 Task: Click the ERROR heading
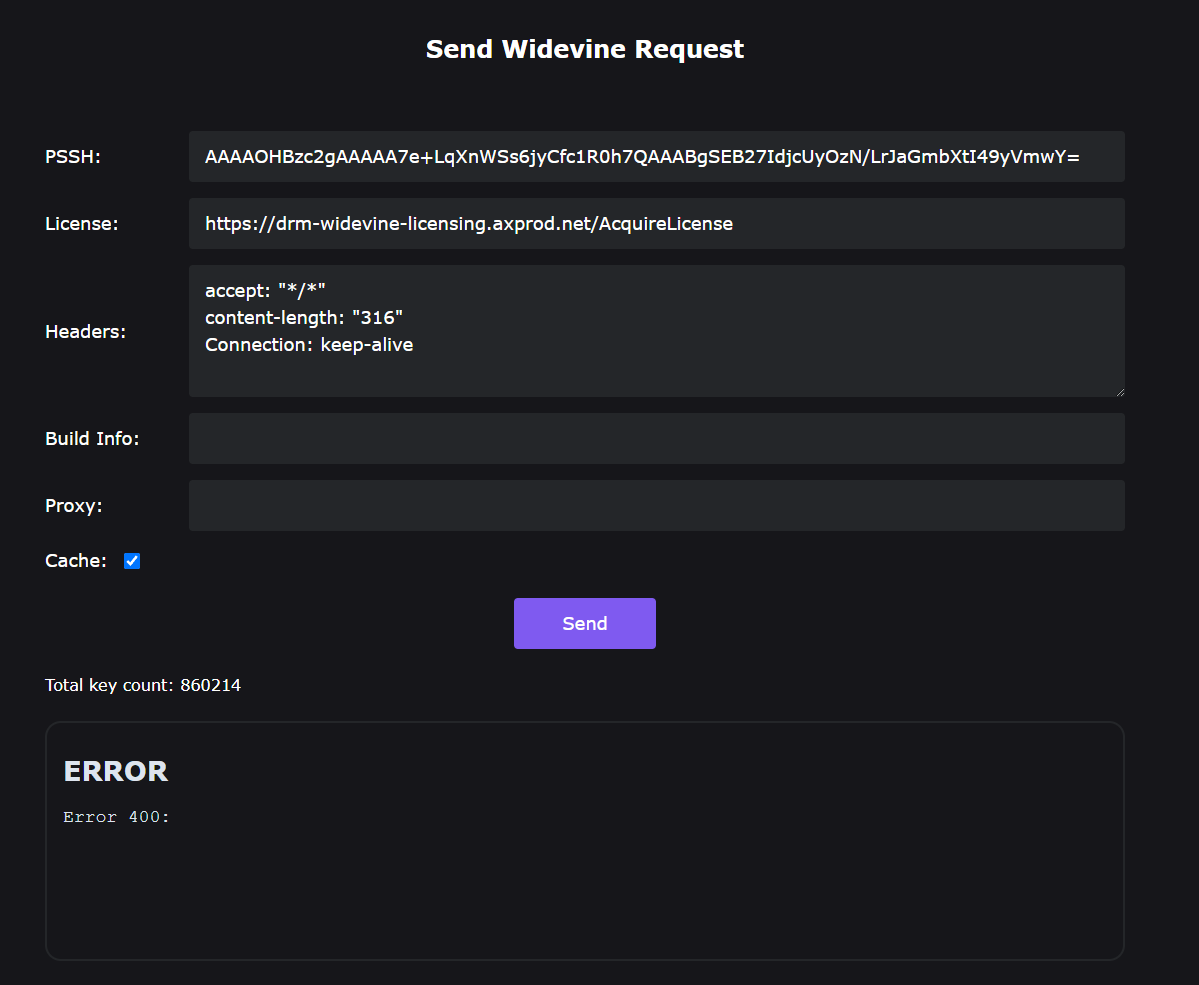coord(115,771)
